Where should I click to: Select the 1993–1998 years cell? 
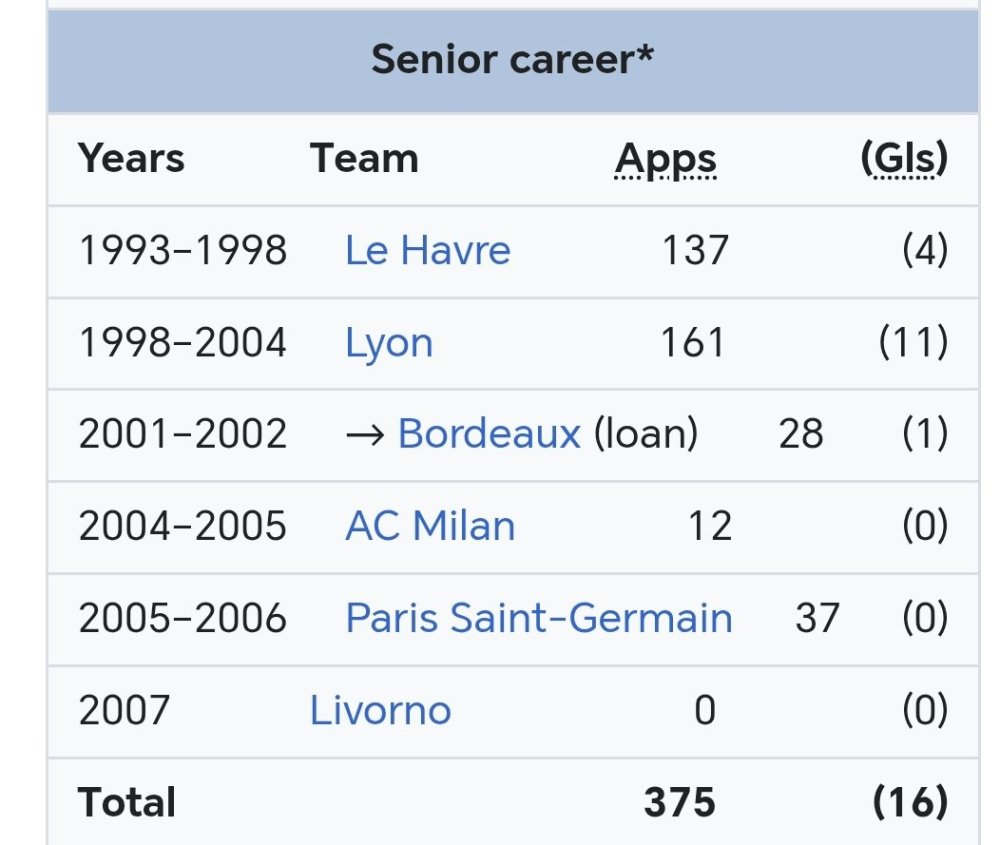click(182, 250)
